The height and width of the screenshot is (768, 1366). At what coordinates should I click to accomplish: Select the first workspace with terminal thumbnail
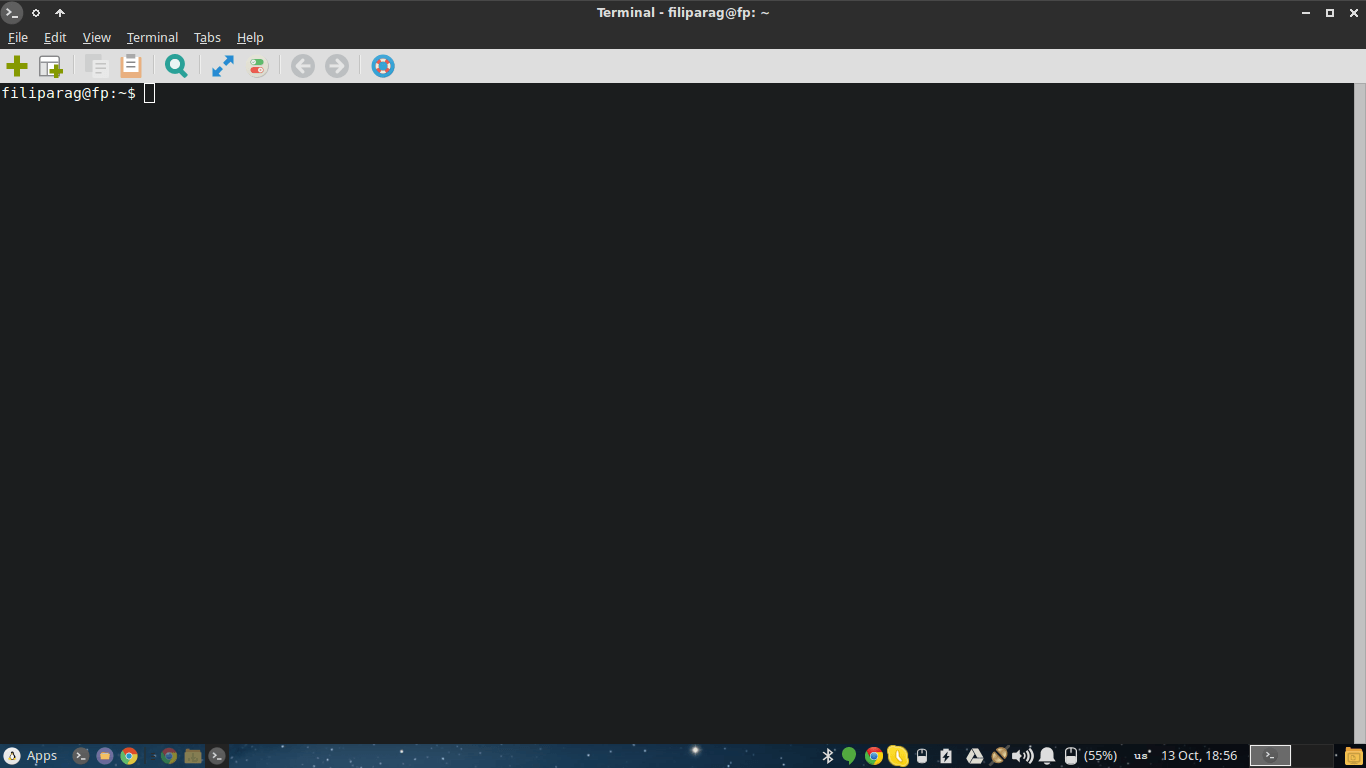1270,756
